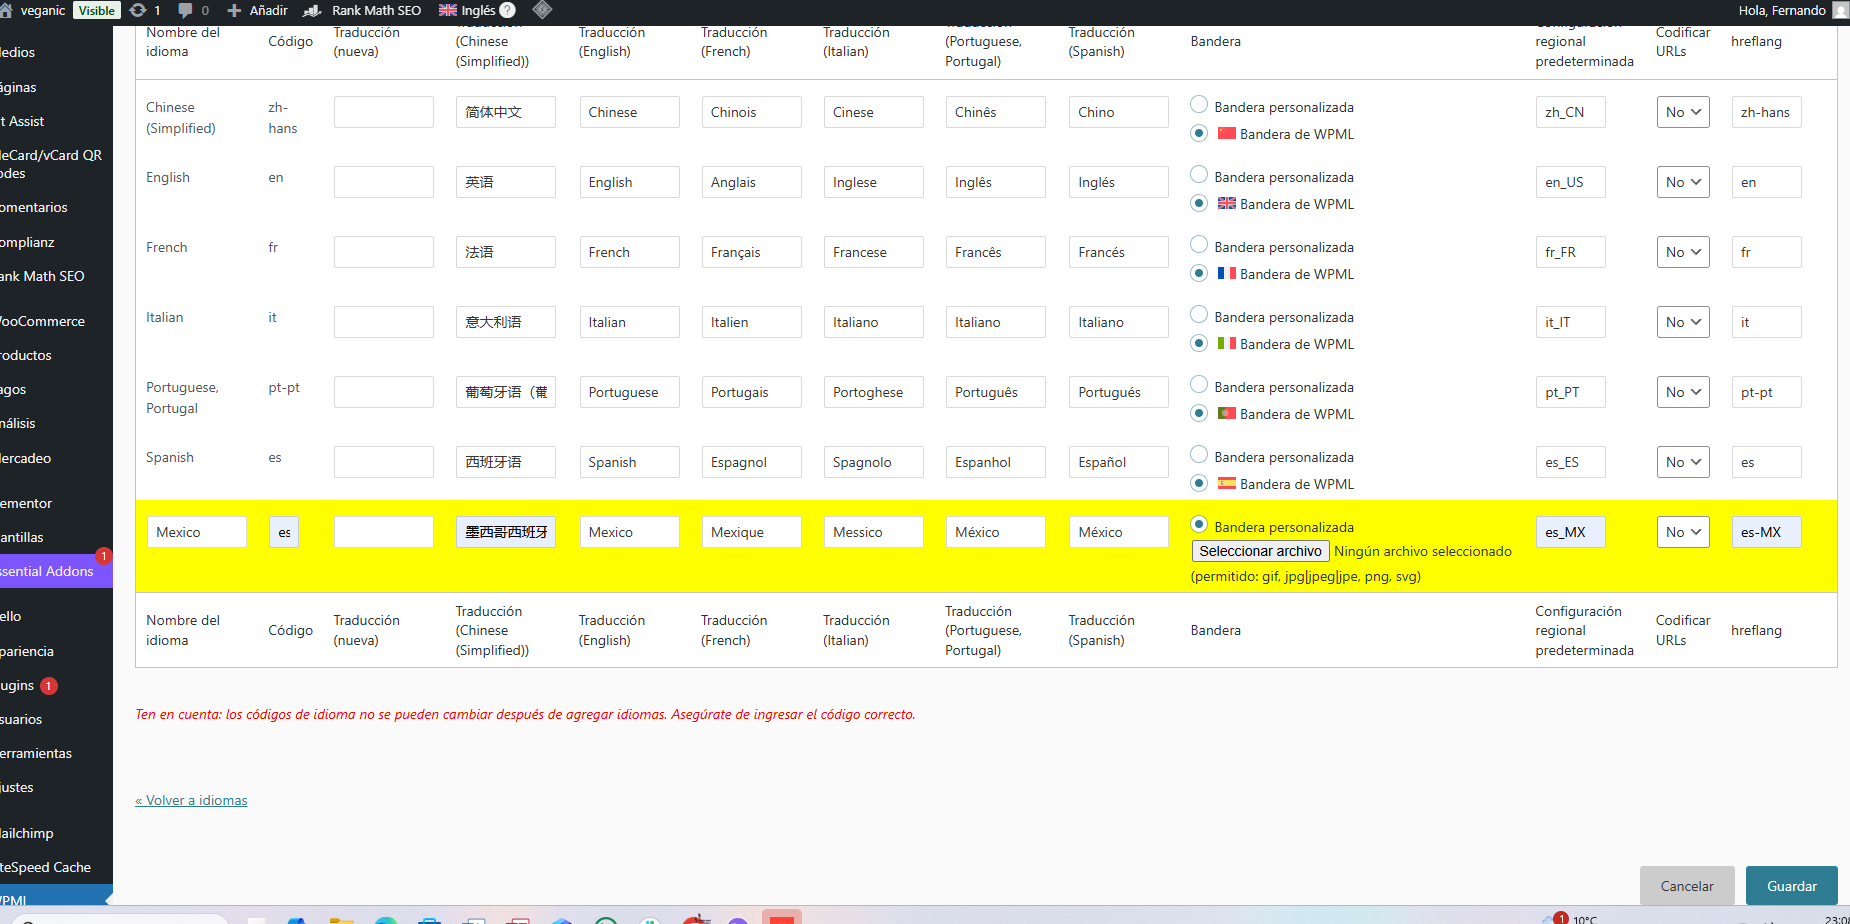Open WooCommerce in the admin sidebar
Screen dimensions: 1850x924
pos(43,321)
